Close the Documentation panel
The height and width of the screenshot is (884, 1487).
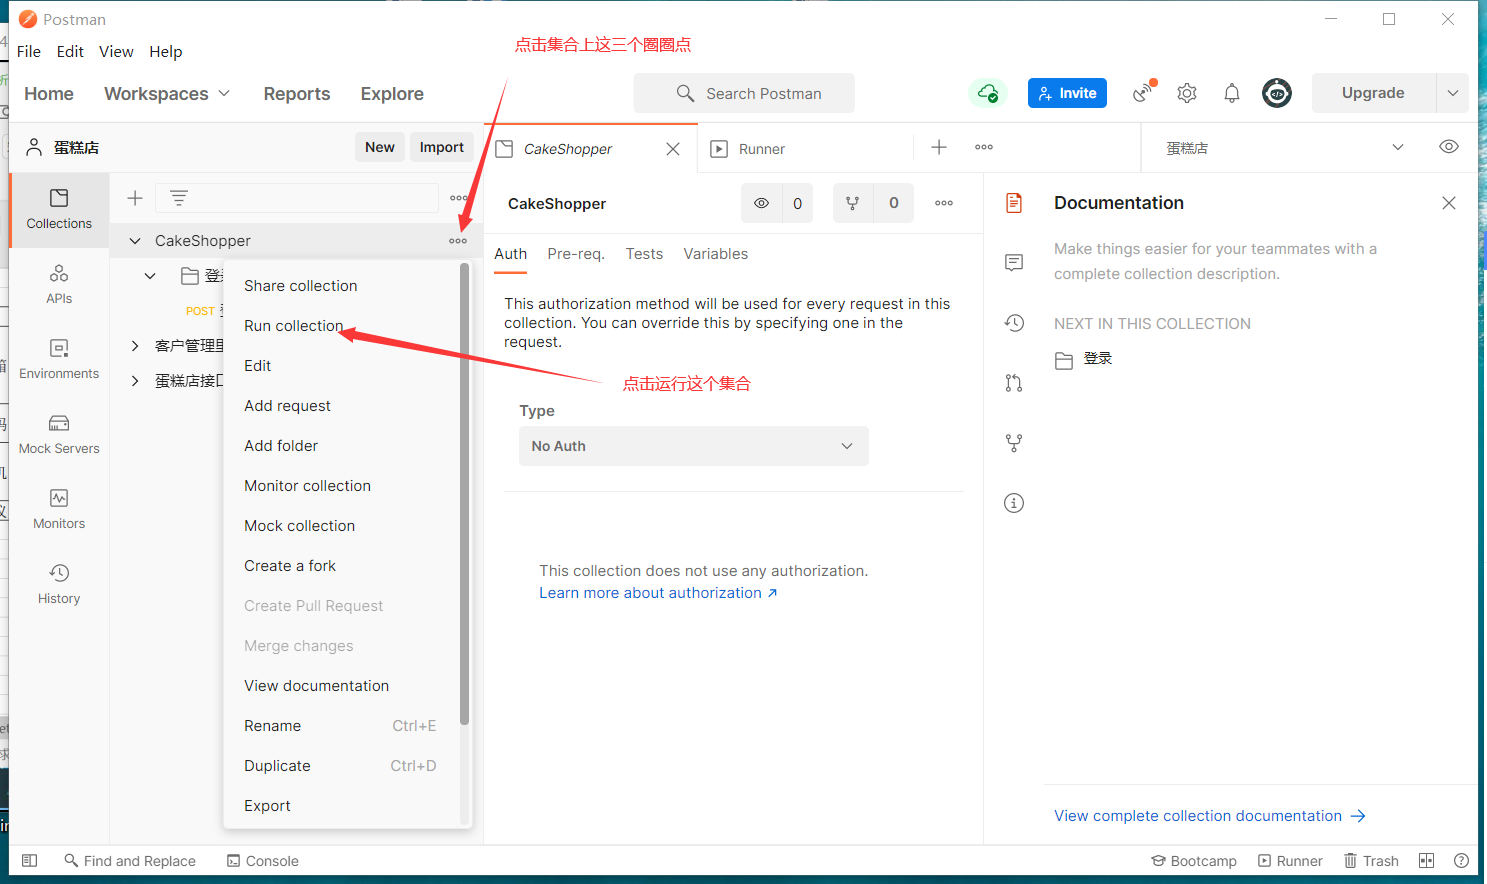pos(1449,203)
